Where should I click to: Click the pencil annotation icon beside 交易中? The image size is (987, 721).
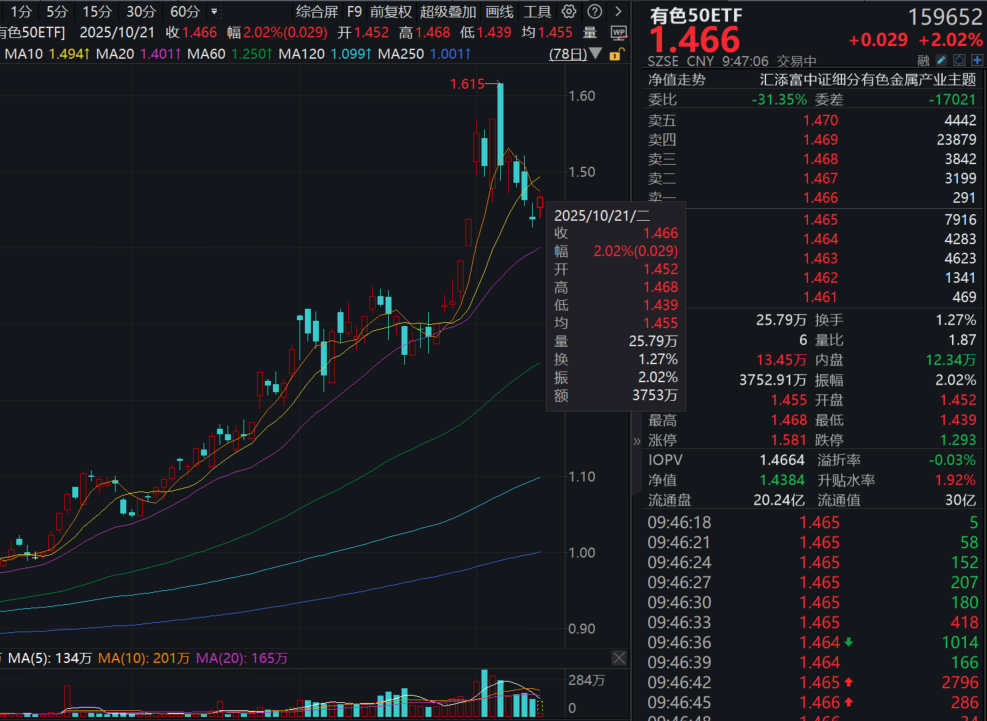point(941,60)
